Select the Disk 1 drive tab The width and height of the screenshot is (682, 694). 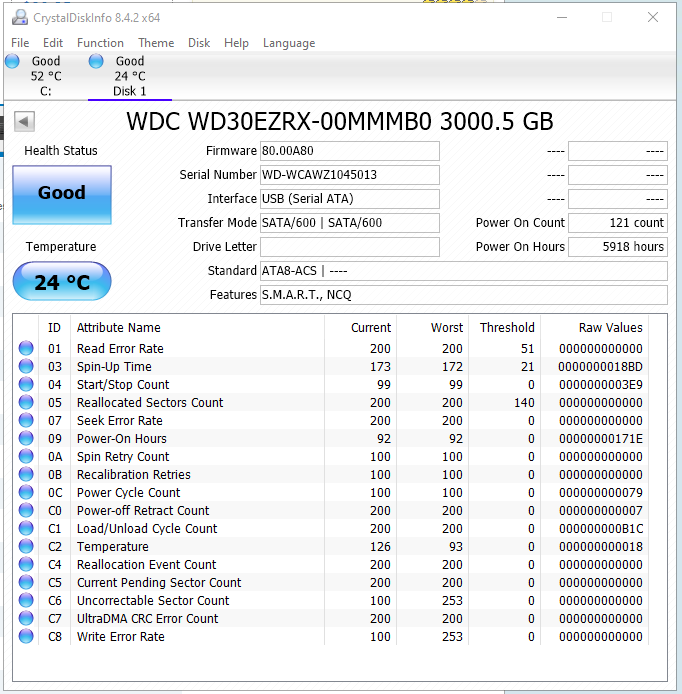pos(130,76)
